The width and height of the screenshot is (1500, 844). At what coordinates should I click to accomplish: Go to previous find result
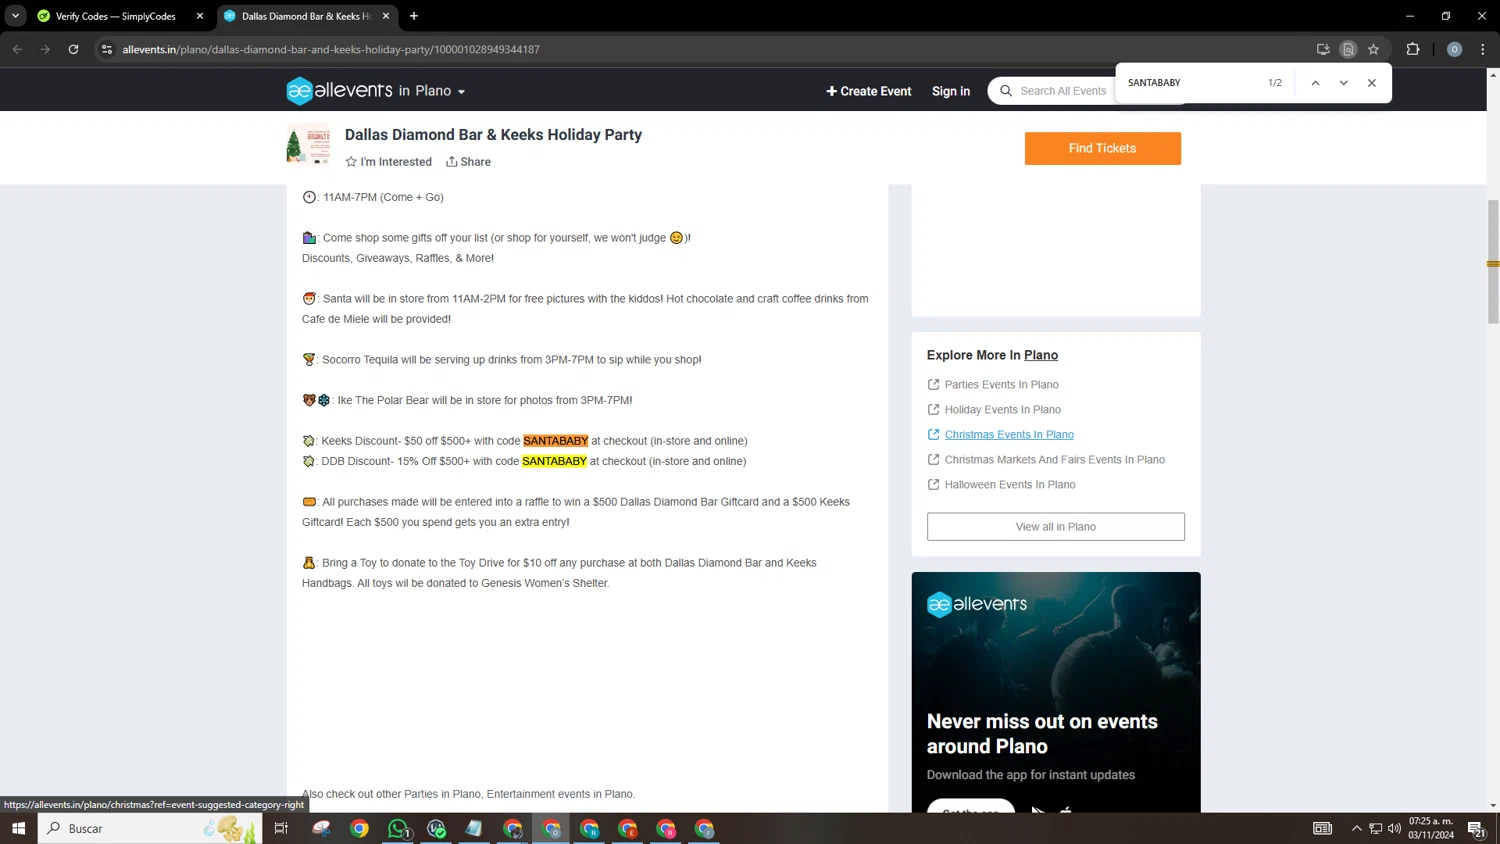[x=1315, y=83]
